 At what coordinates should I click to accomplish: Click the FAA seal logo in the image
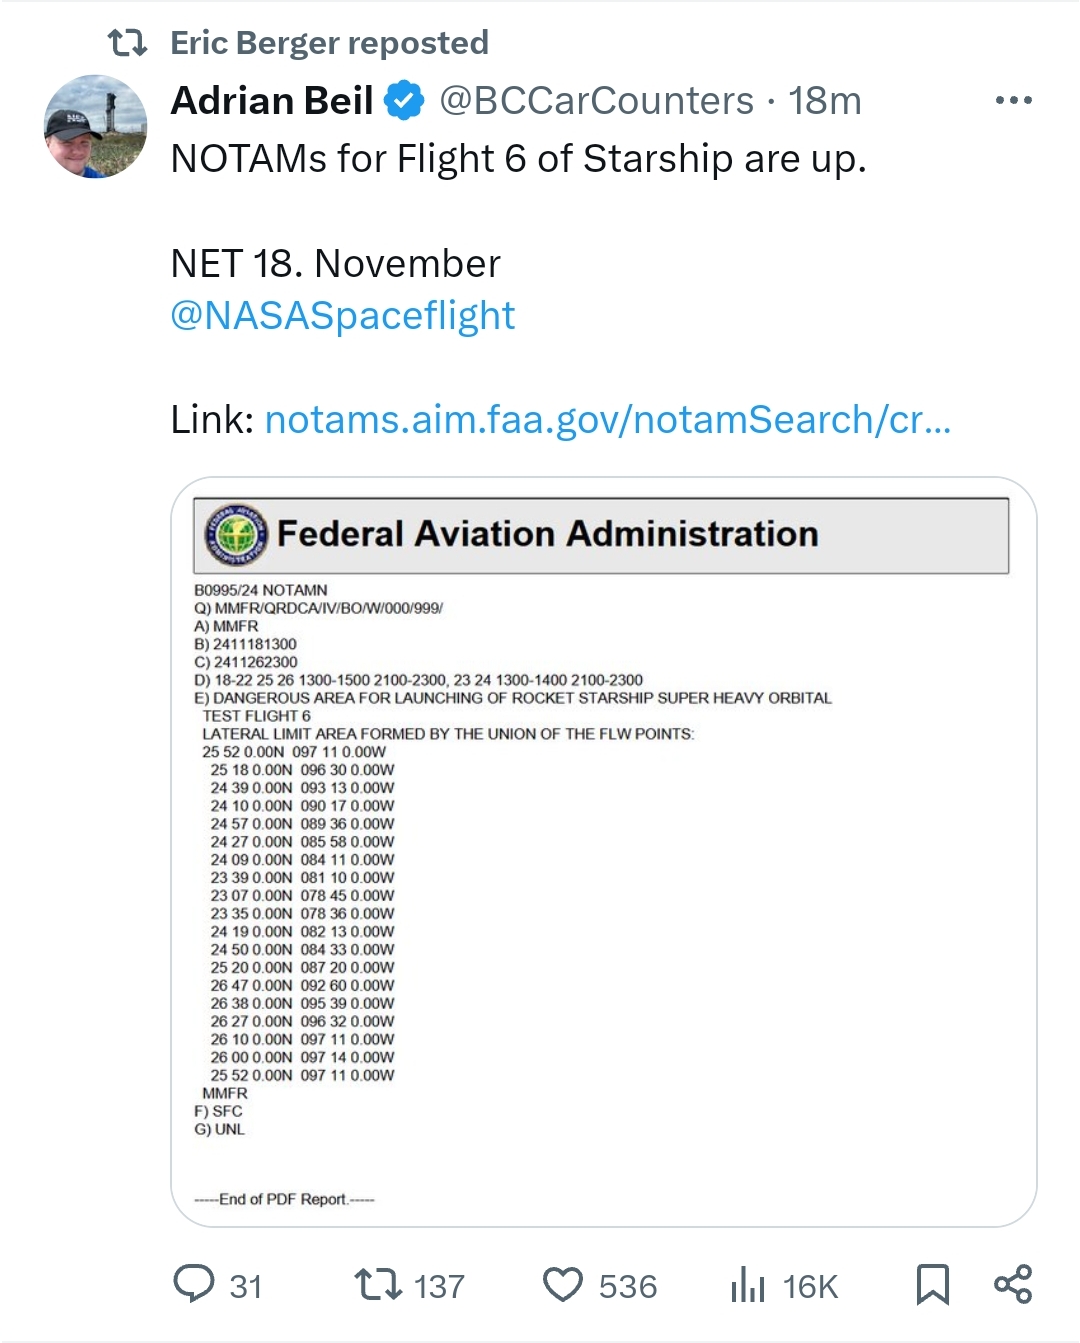click(x=236, y=535)
